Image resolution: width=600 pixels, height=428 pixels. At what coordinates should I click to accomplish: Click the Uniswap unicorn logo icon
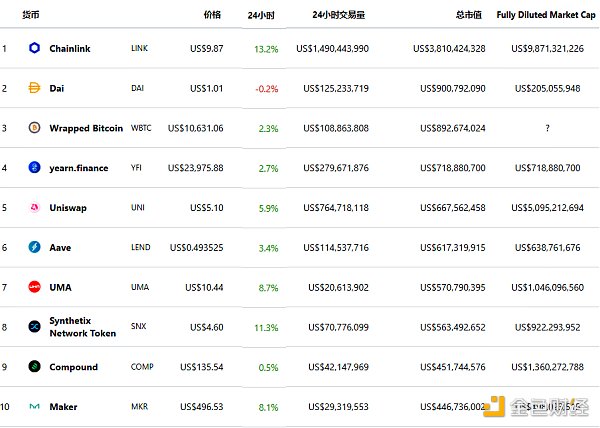point(34,208)
